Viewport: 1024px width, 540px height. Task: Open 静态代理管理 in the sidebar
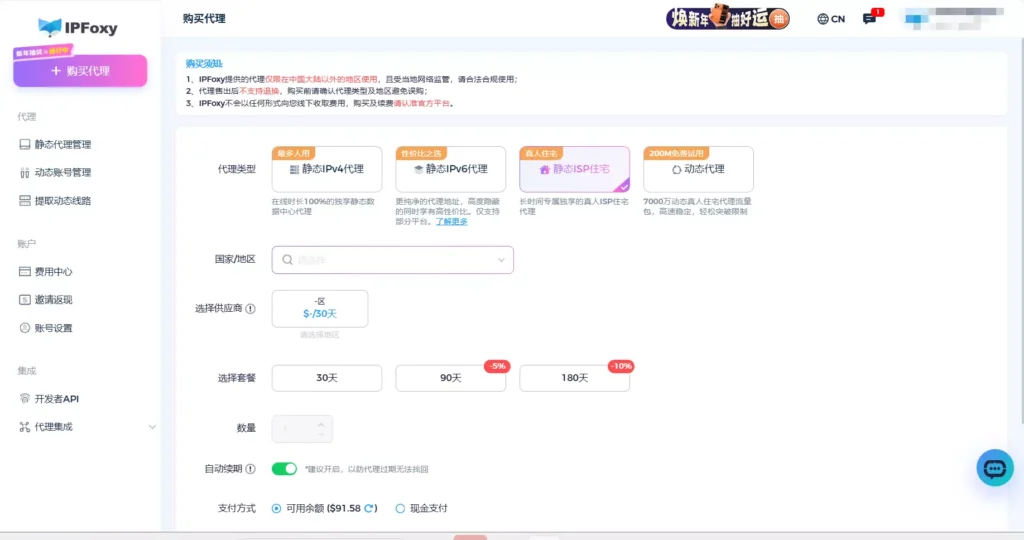[62, 144]
